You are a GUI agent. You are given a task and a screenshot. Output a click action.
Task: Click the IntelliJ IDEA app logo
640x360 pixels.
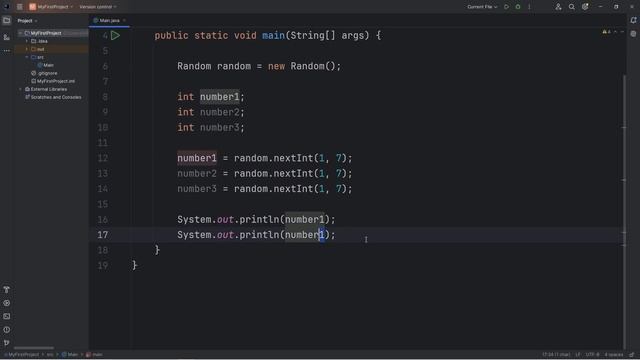tap(6, 7)
